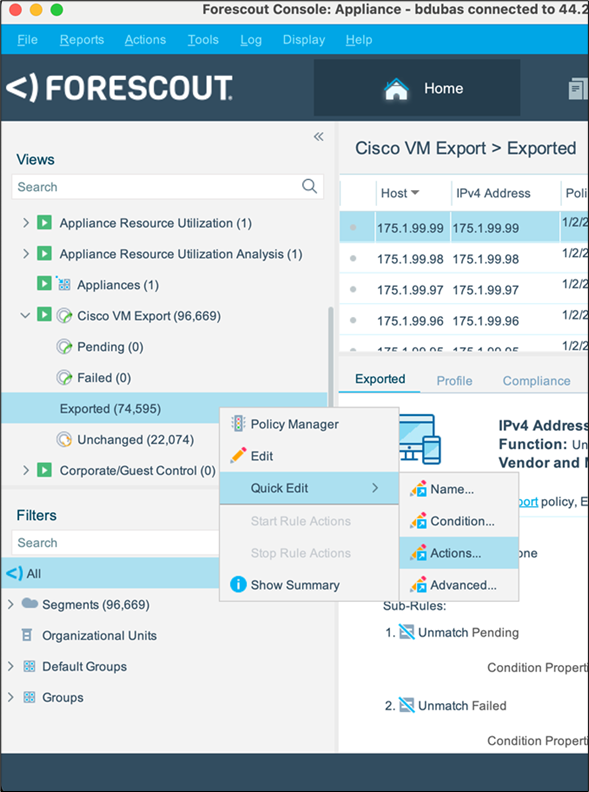The height and width of the screenshot is (792, 589).
Task: Click the green play icon for Appliance Resource Utilization Analysis
Action: click(44, 254)
